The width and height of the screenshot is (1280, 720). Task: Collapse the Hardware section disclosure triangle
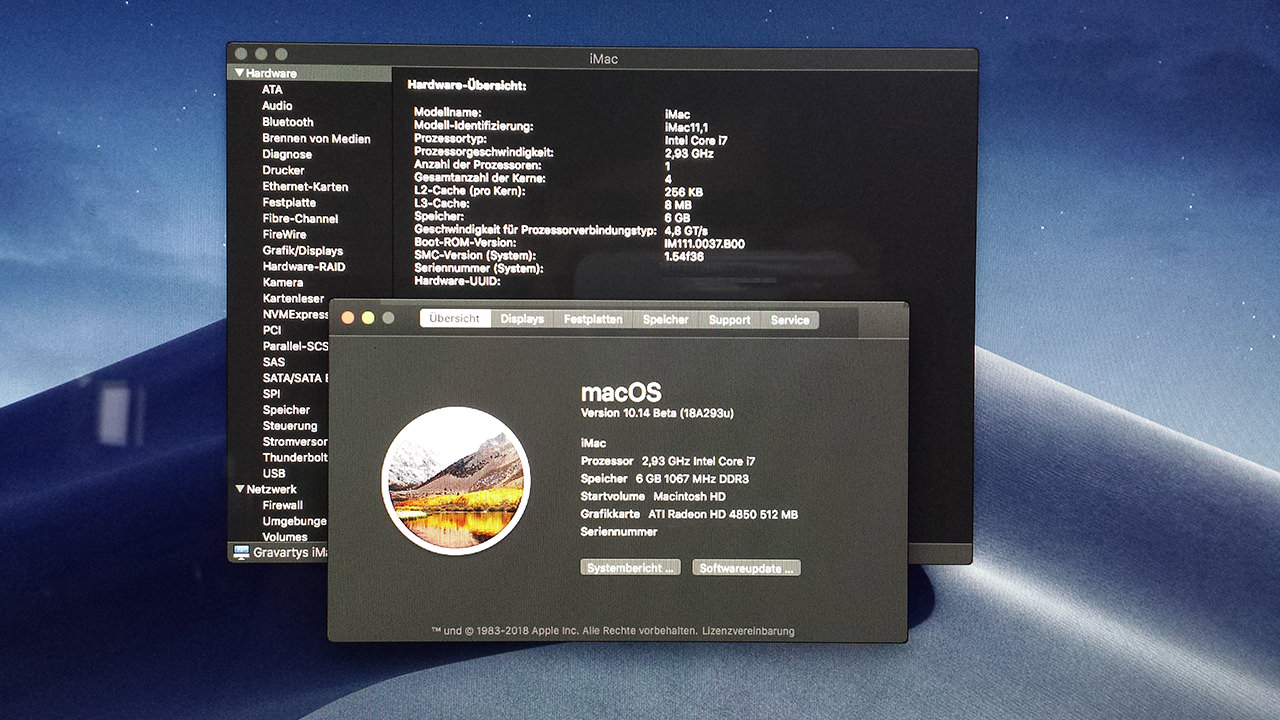pyautogui.click(x=239, y=73)
